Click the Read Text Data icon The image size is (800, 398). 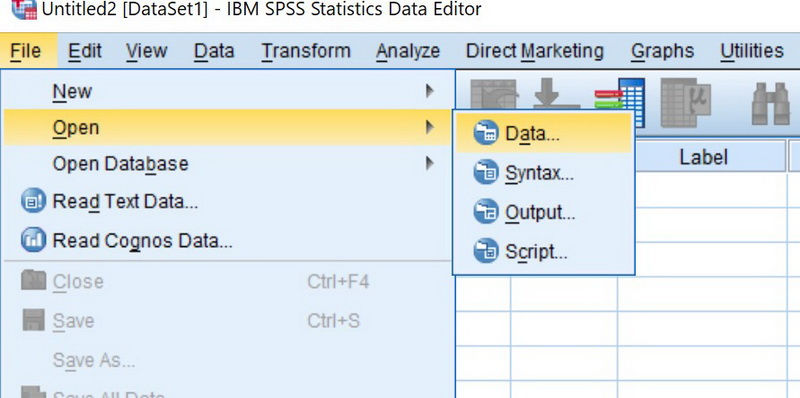tap(34, 202)
